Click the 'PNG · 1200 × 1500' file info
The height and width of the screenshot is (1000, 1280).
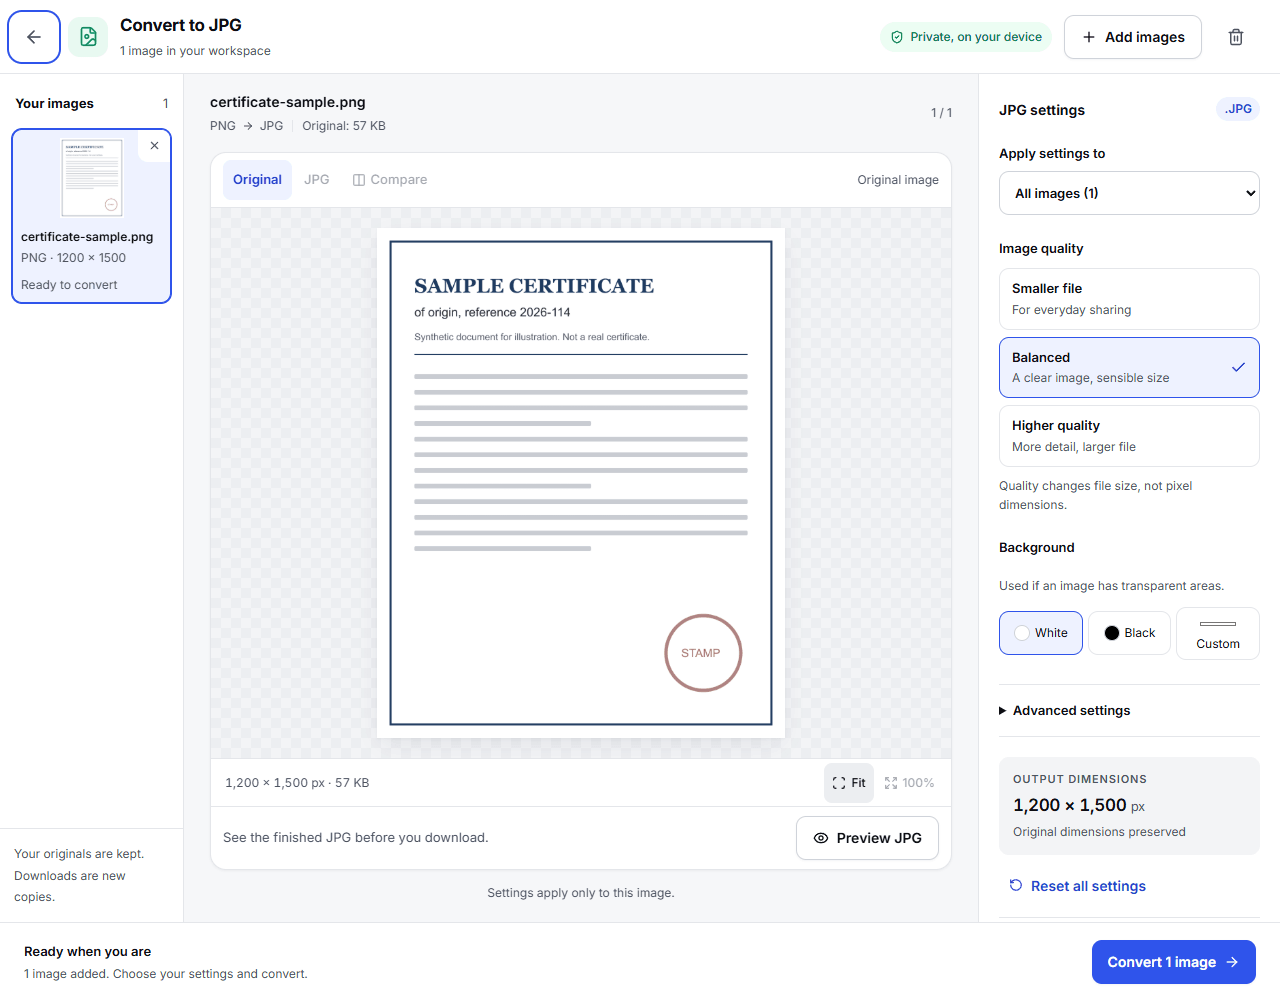(73, 258)
